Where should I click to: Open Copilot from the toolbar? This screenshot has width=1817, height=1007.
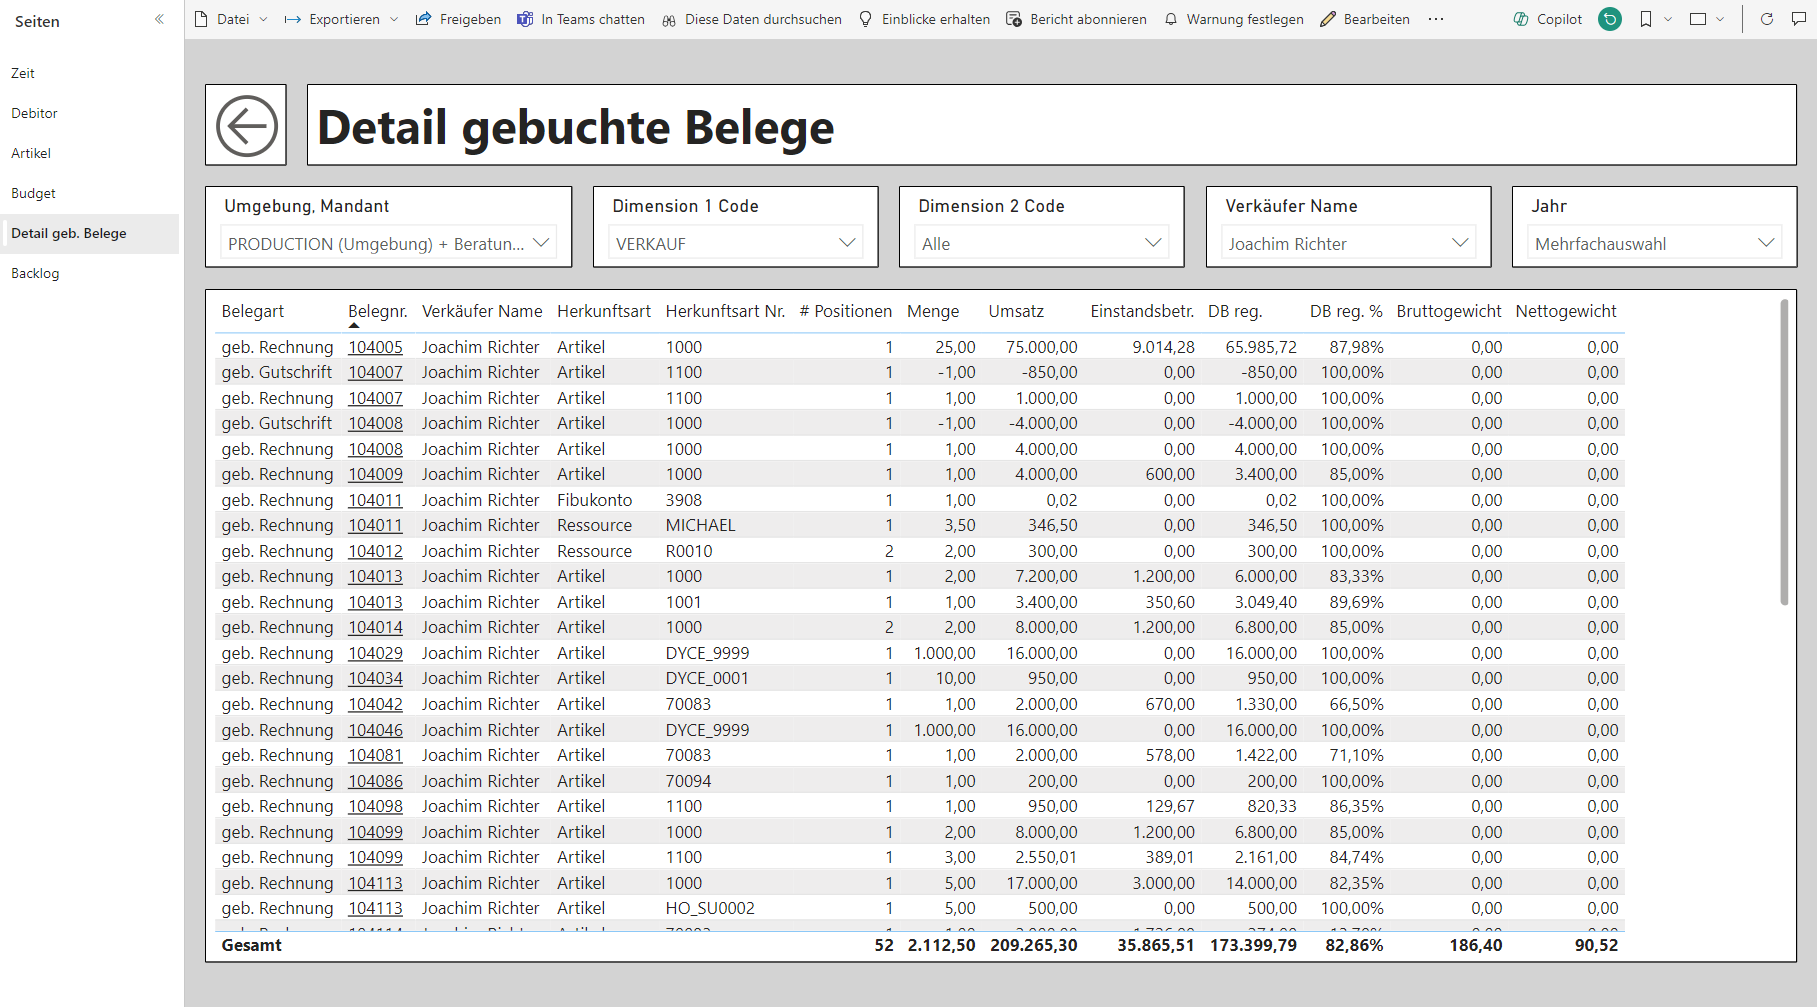coord(1547,19)
